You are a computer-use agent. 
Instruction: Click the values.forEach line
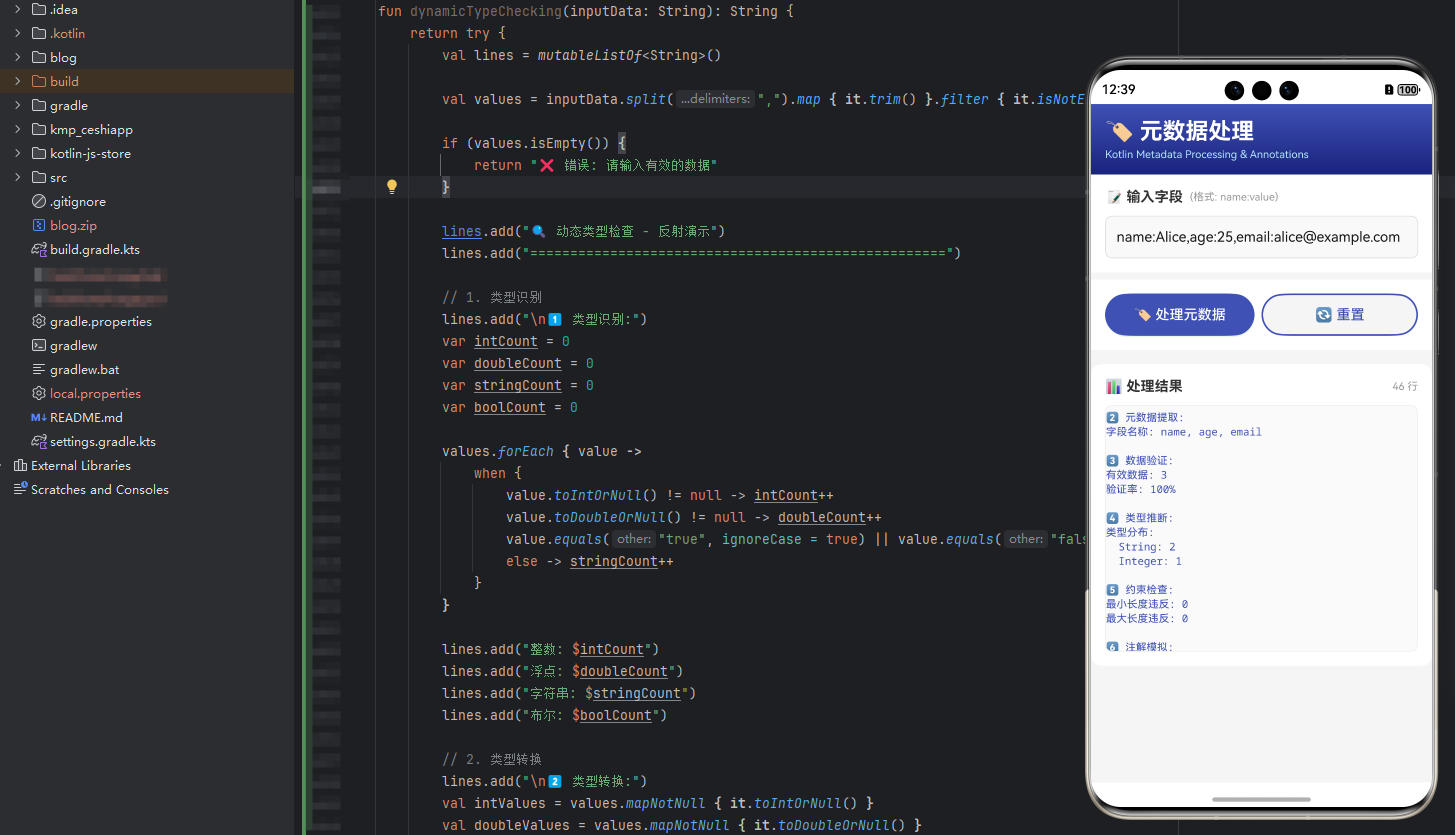point(542,451)
